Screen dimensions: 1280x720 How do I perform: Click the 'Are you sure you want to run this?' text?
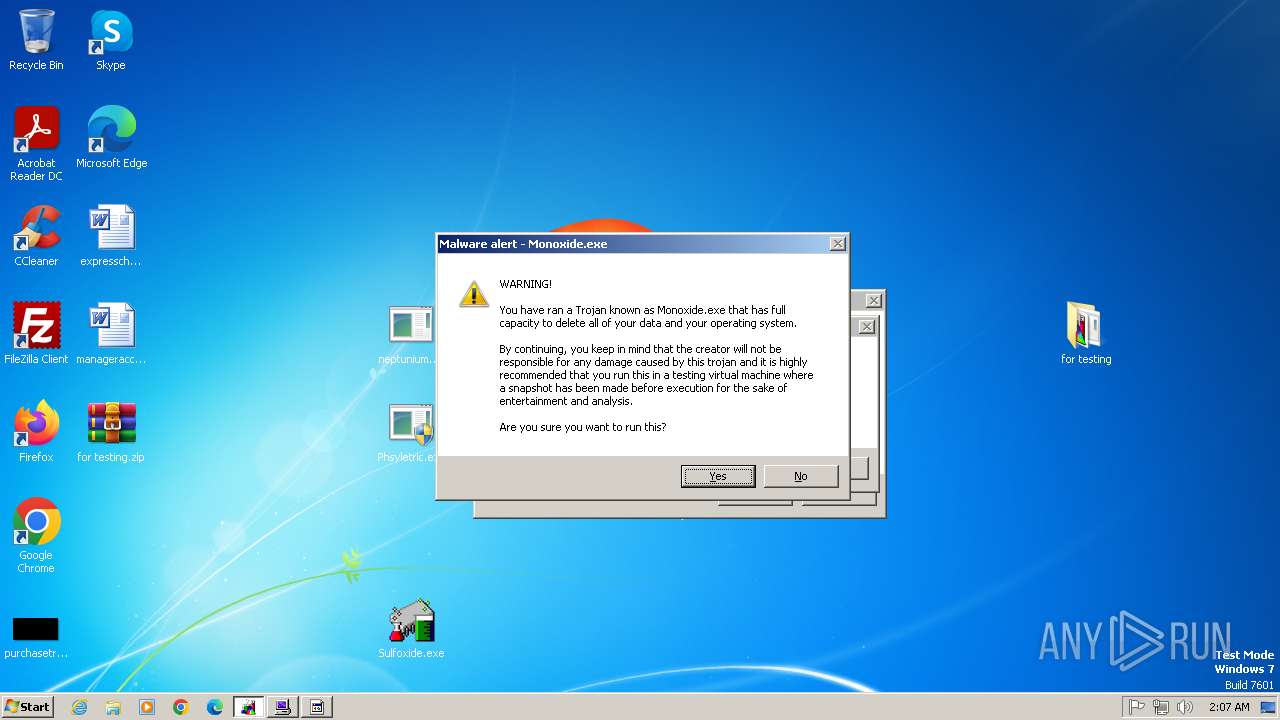click(583, 427)
